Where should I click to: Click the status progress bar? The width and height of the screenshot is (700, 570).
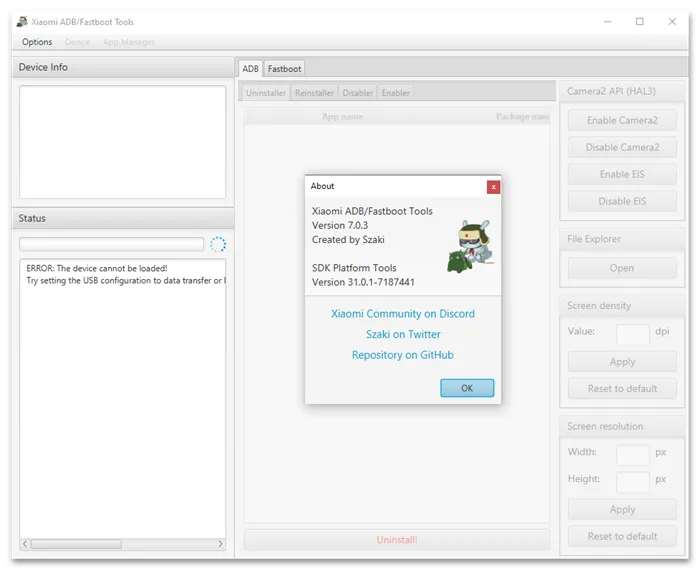[x=111, y=244]
